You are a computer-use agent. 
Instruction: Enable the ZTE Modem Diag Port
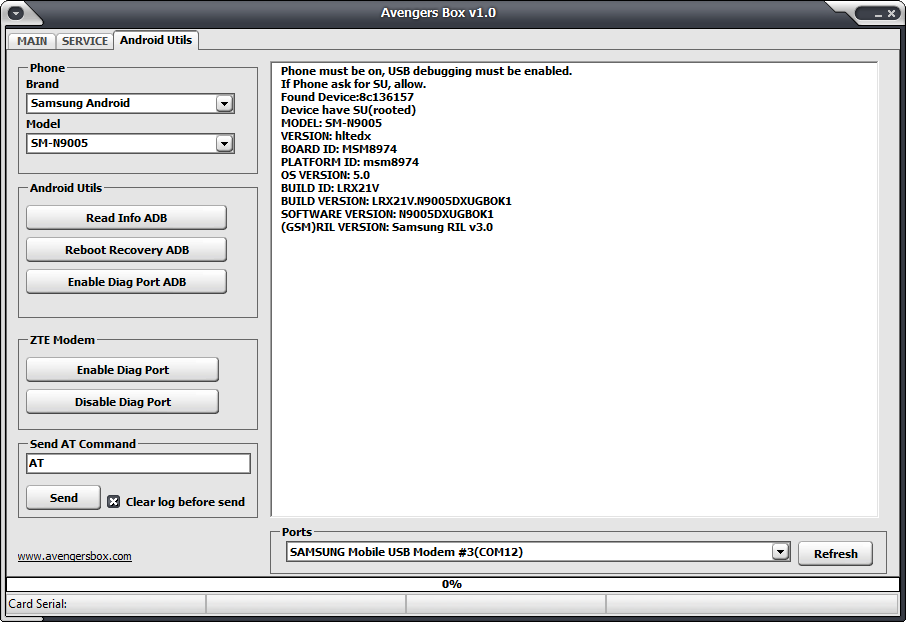coord(121,369)
